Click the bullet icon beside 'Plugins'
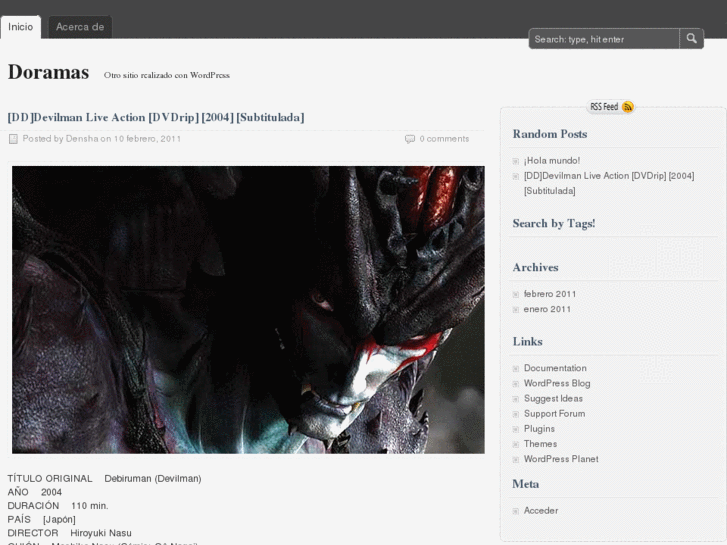Image resolution: width=727 pixels, height=545 pixels. [x=516, y=430]
